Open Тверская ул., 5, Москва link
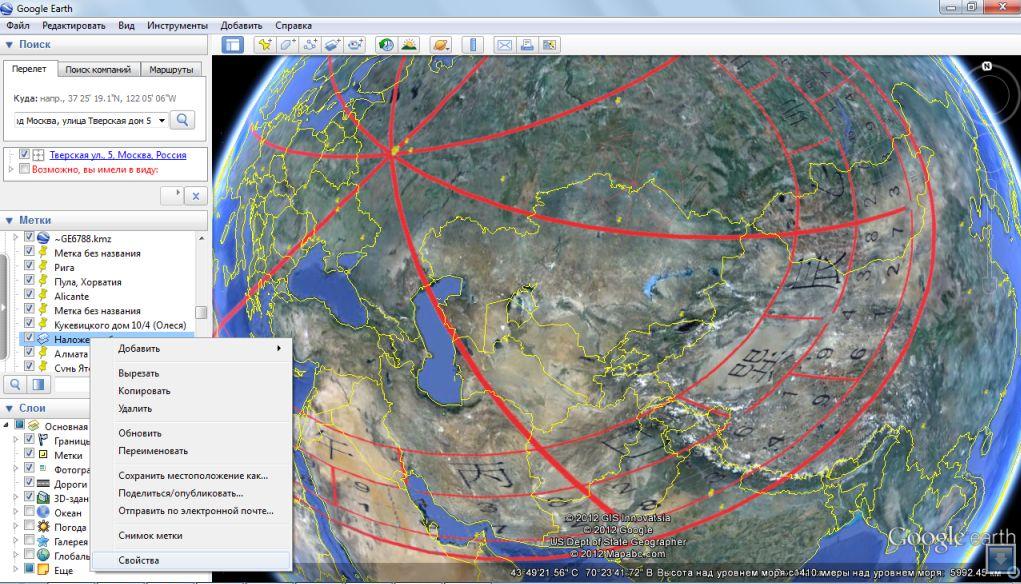The width and height of the screenshot is (1021, 584). pos(118,155)
